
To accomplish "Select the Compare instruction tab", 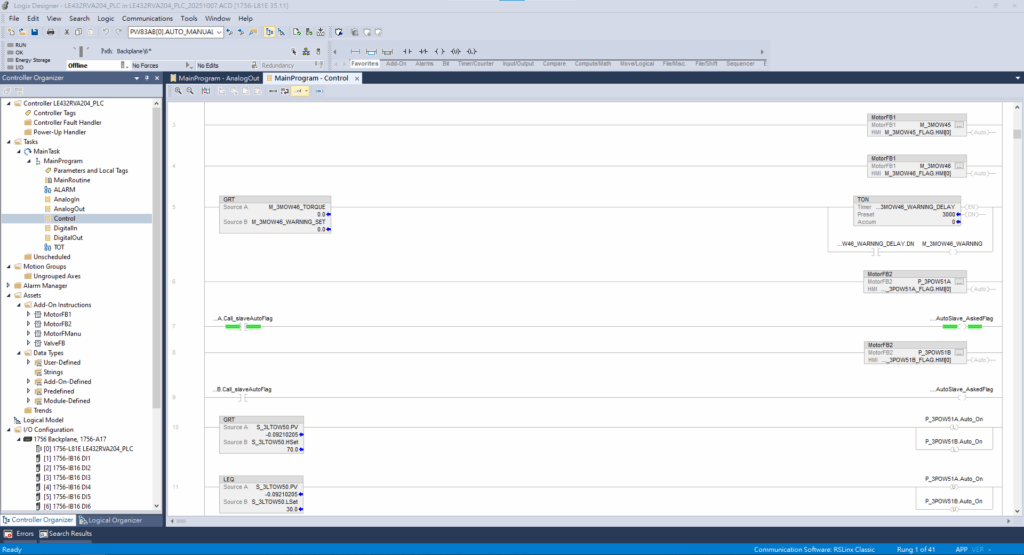I will [x=554, y=63].
